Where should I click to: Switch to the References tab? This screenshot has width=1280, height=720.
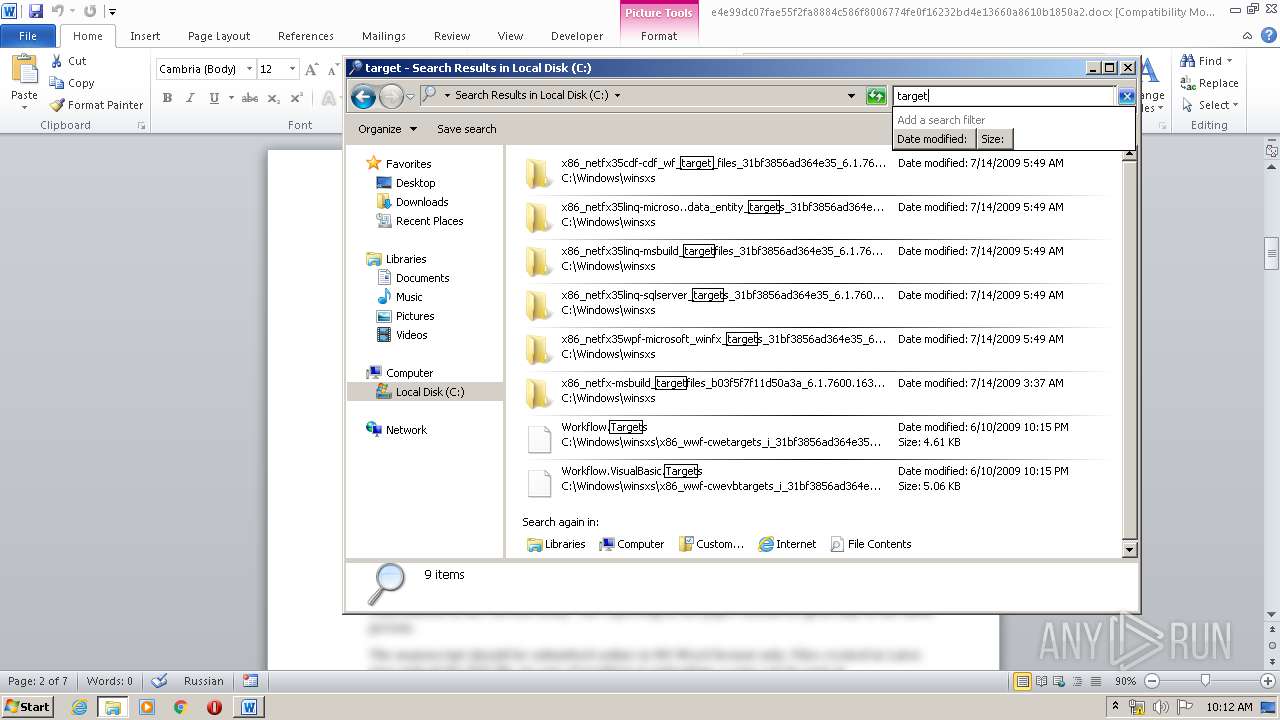tap(306, 36)
